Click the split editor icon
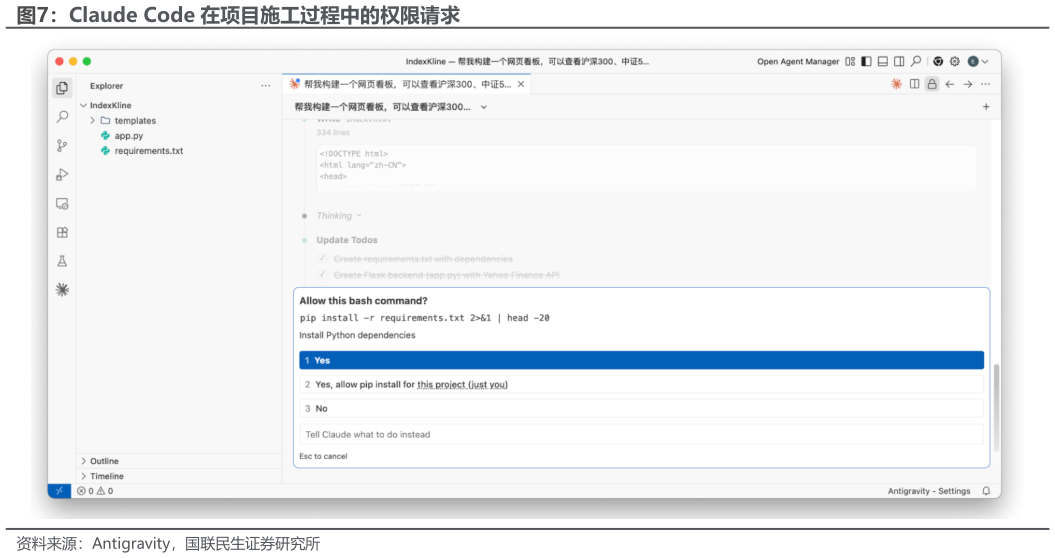 (914, 84)
